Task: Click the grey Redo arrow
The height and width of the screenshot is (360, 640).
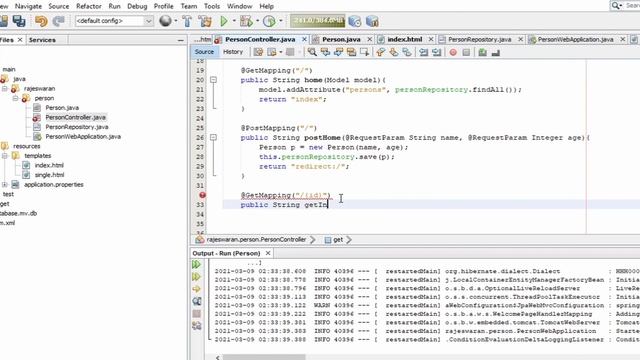Action: tap(59, 21)
